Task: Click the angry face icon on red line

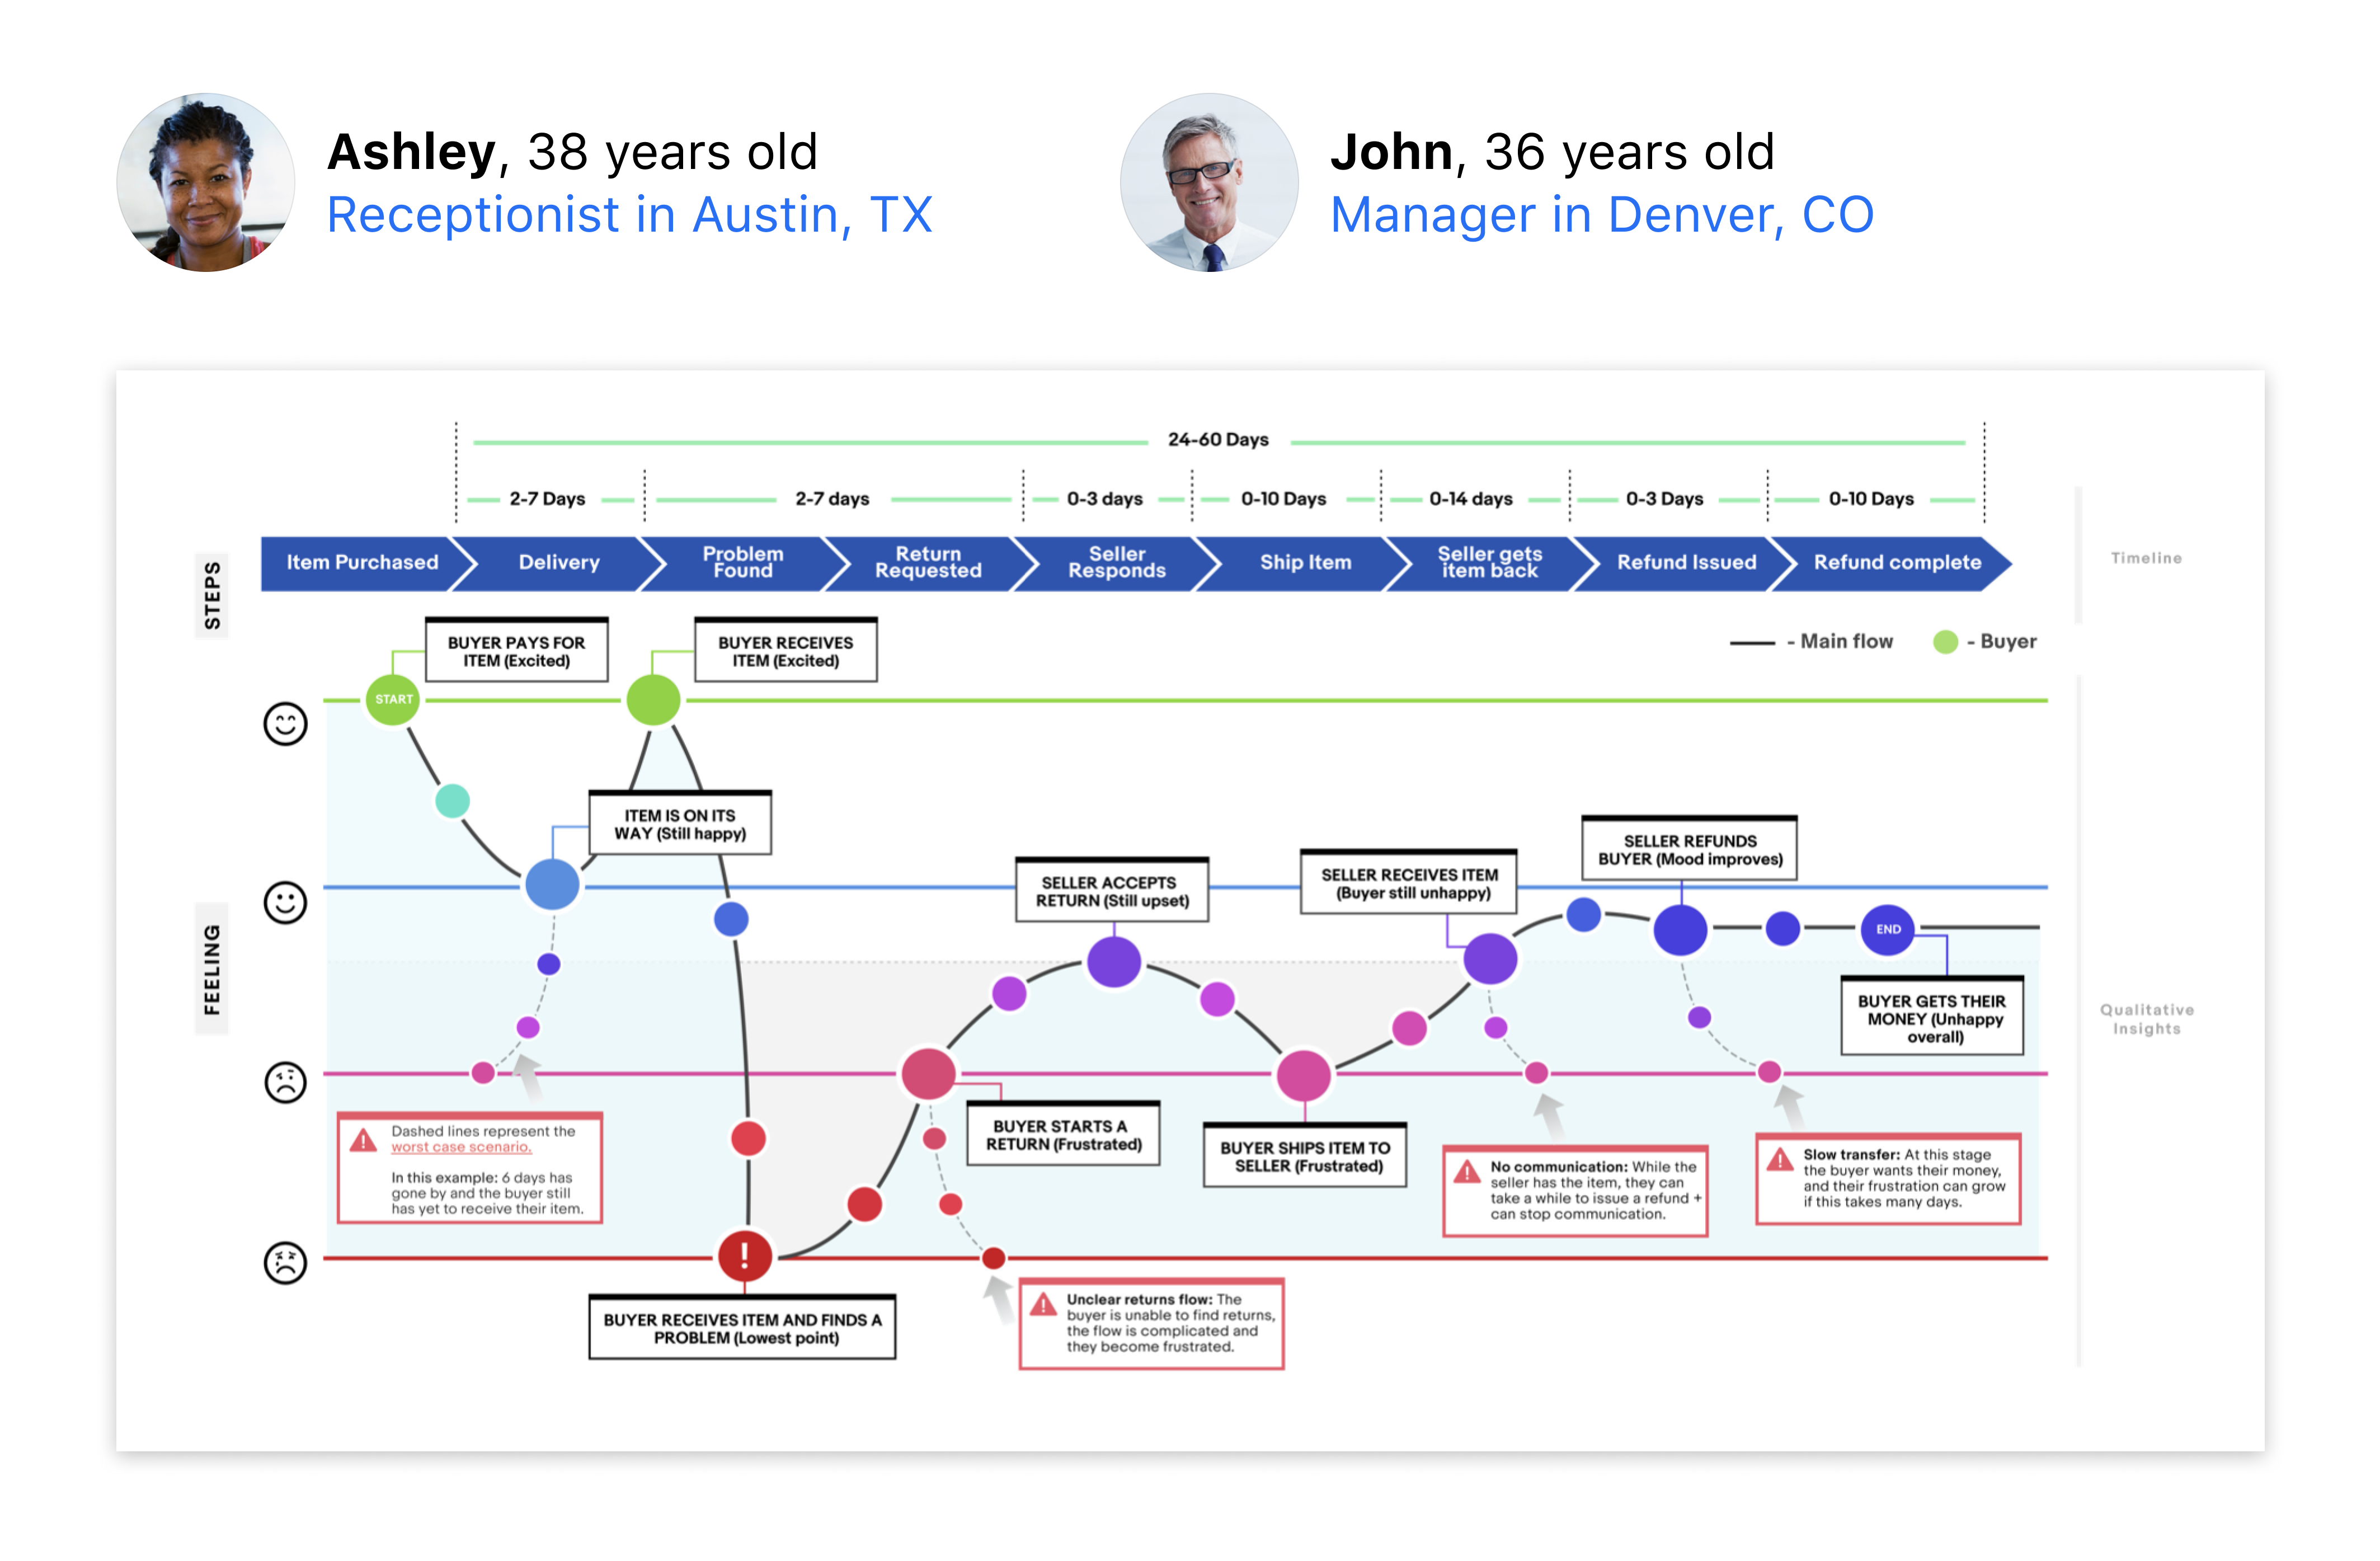Action: [285, 1263]
